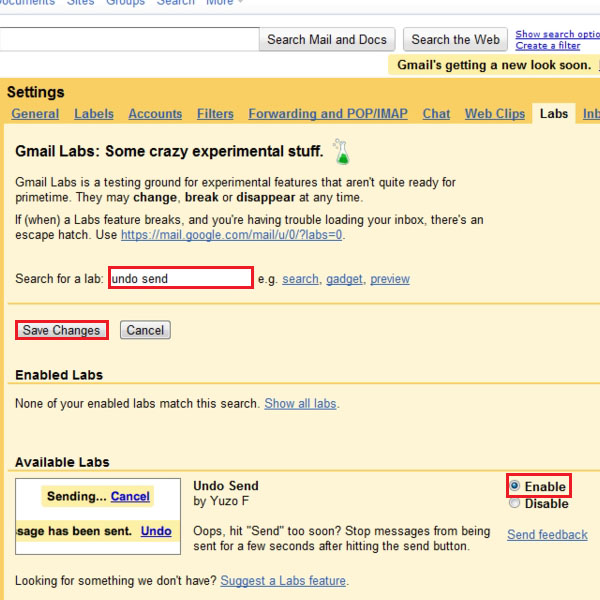Screen dimensions: 600x600
Task: Open the Labels settings tab
Action: [94, 114]
